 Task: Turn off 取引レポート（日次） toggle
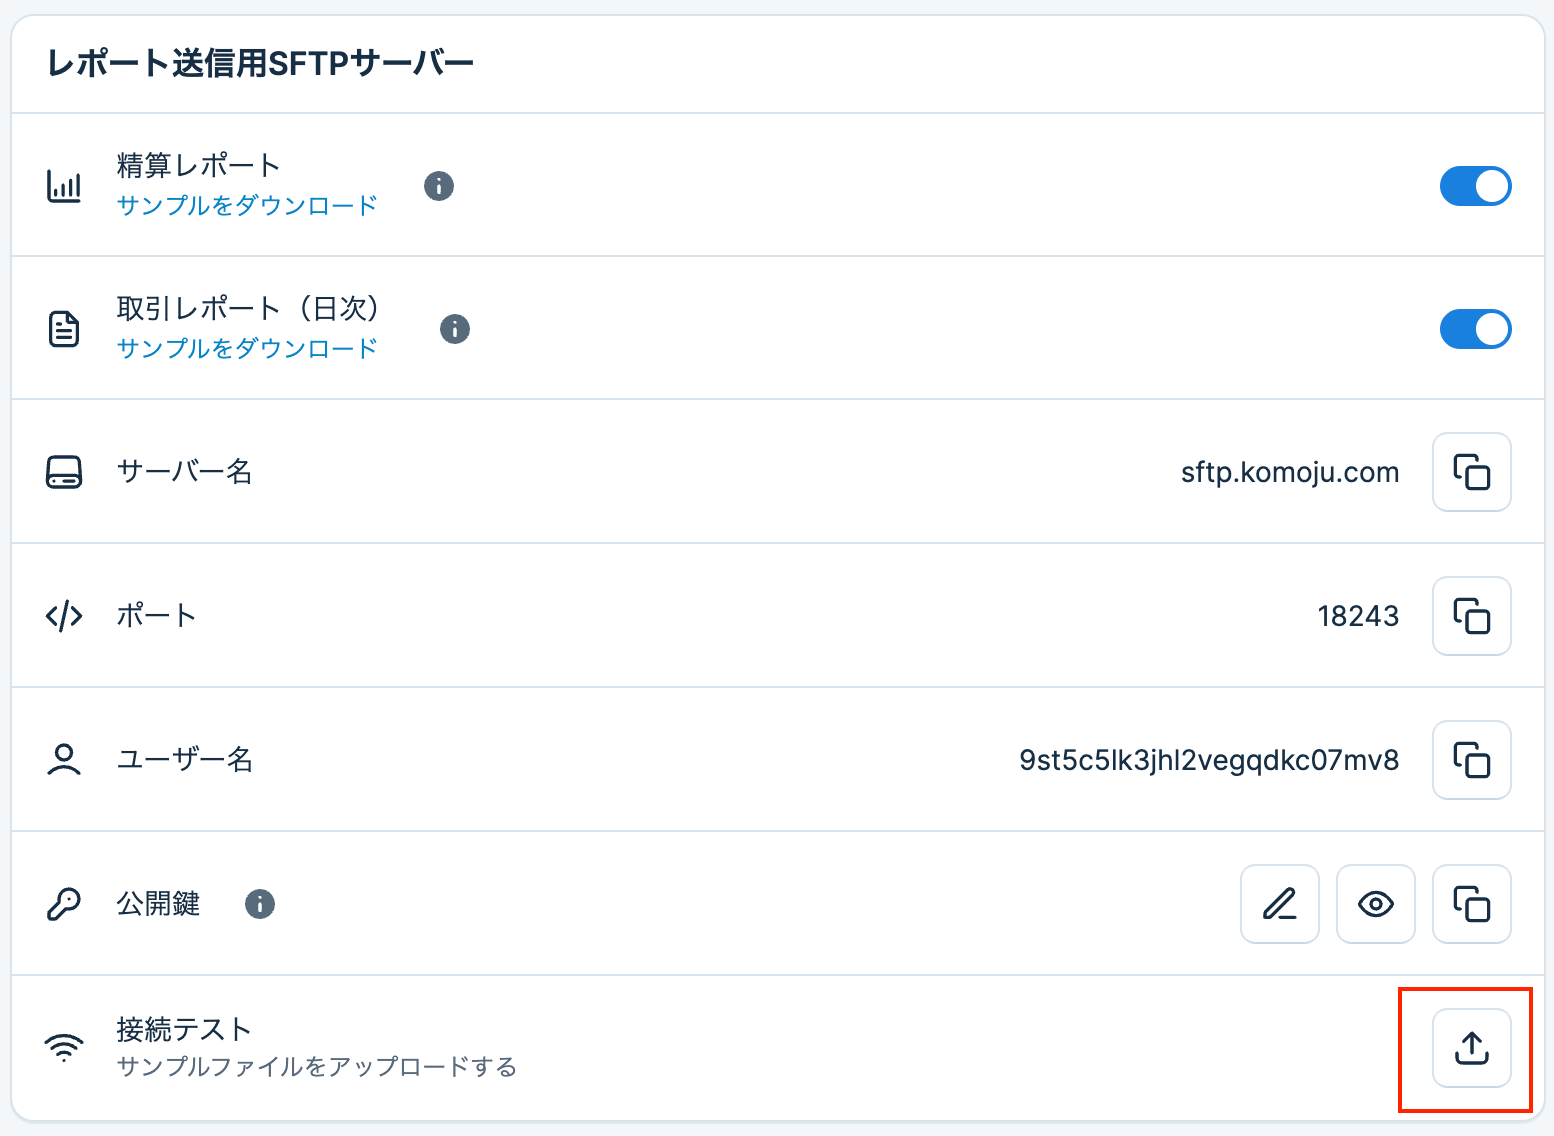tap(1475, 329)
